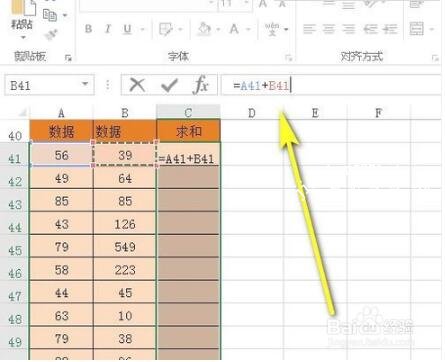This screenshot has width=445, height=362.
Task: Select column F header
Action: coord(379,113)
